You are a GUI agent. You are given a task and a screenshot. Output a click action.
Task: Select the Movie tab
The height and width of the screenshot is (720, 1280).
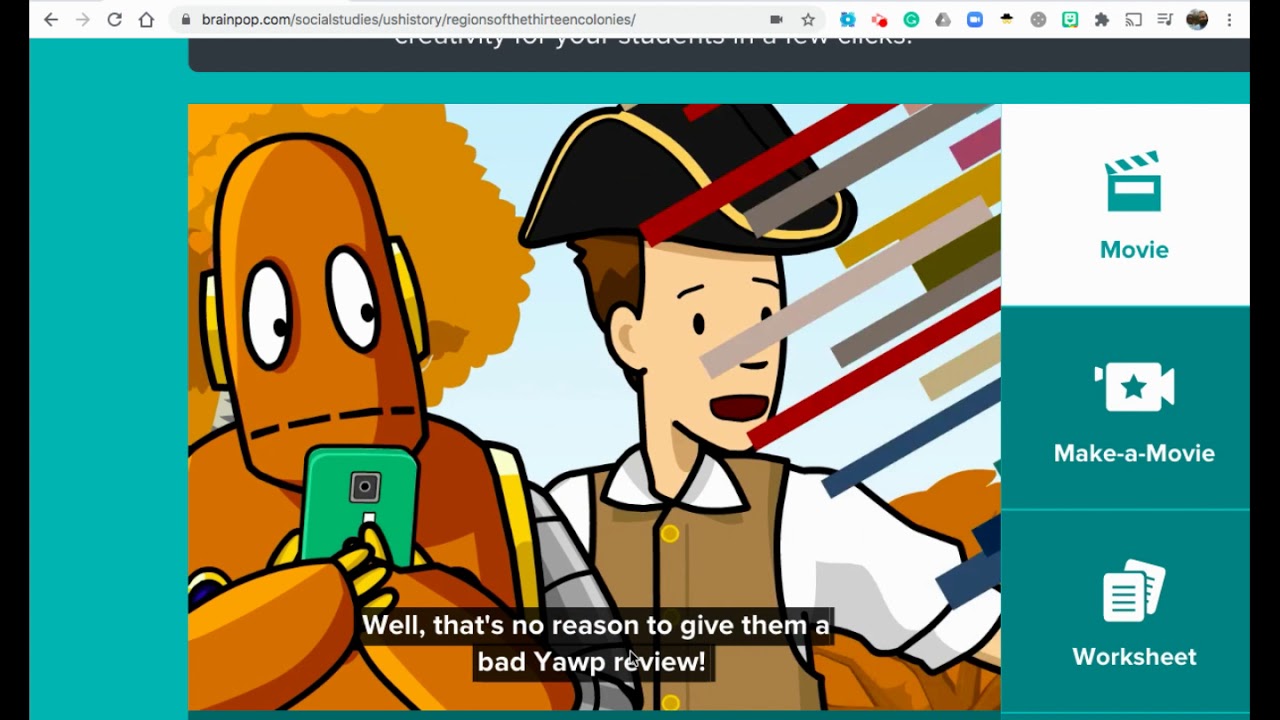coord(1125,204)
